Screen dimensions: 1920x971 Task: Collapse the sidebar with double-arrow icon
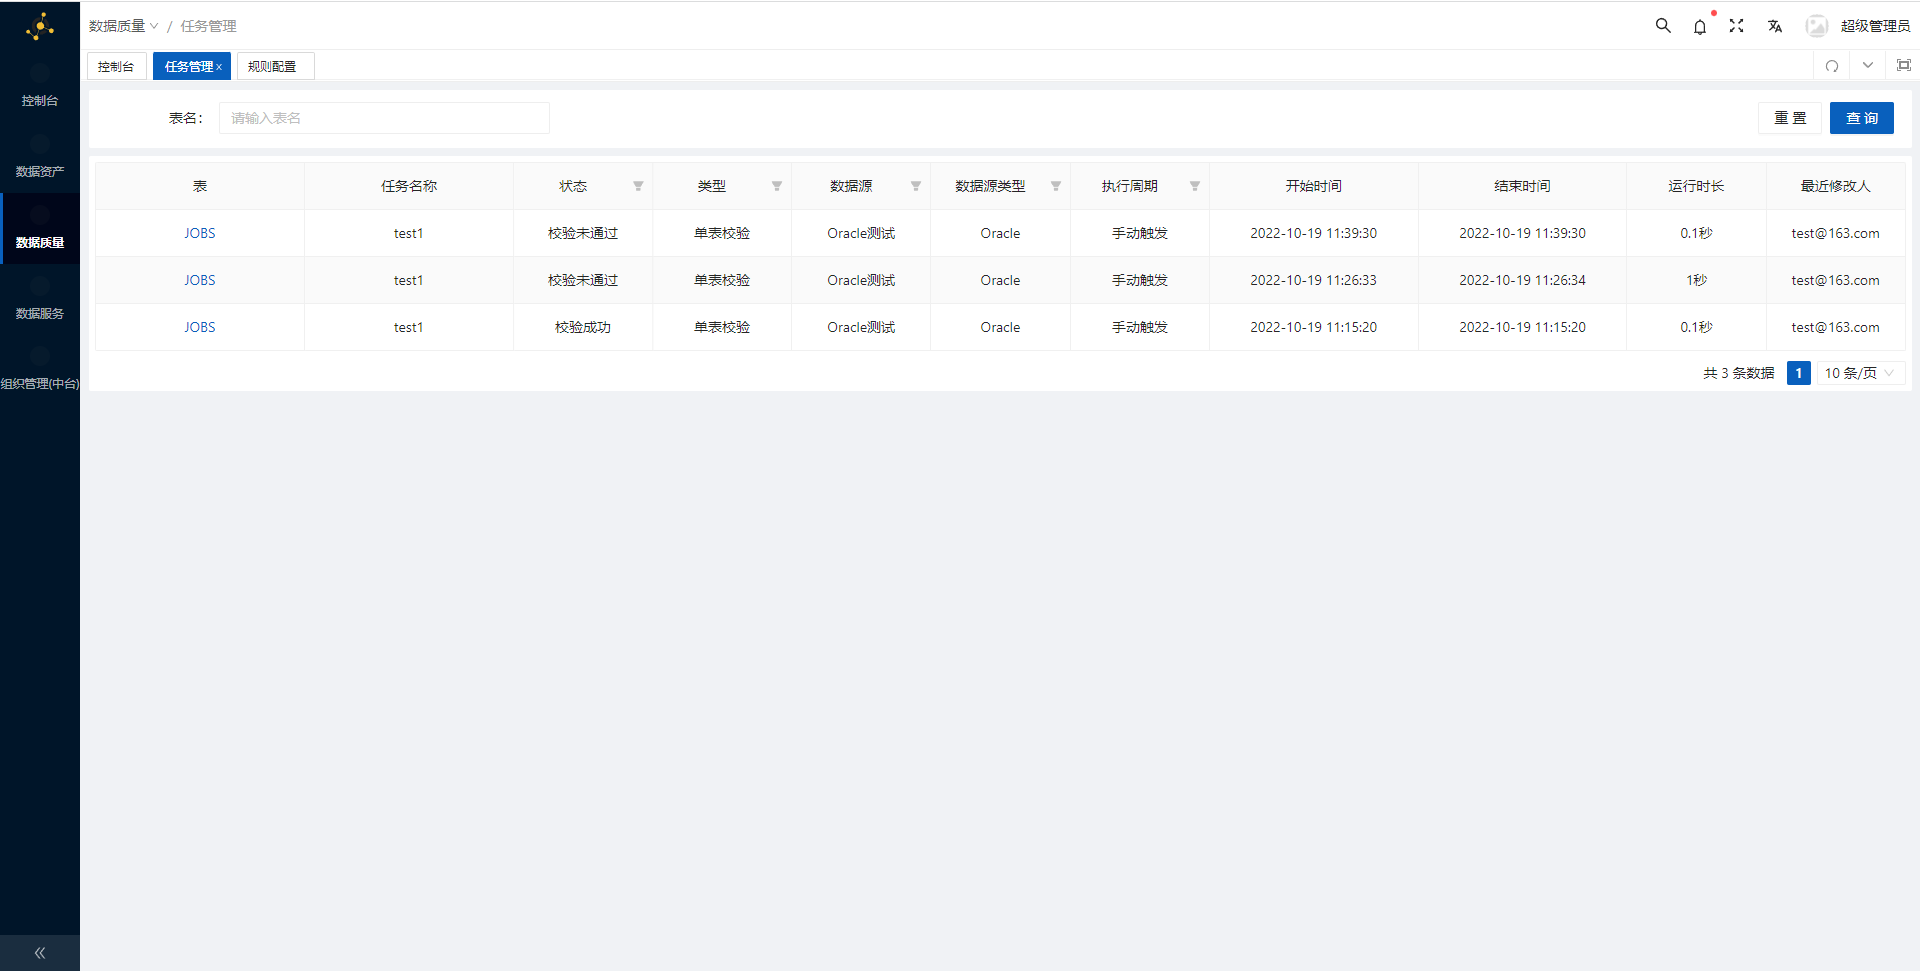coord(40,953)
